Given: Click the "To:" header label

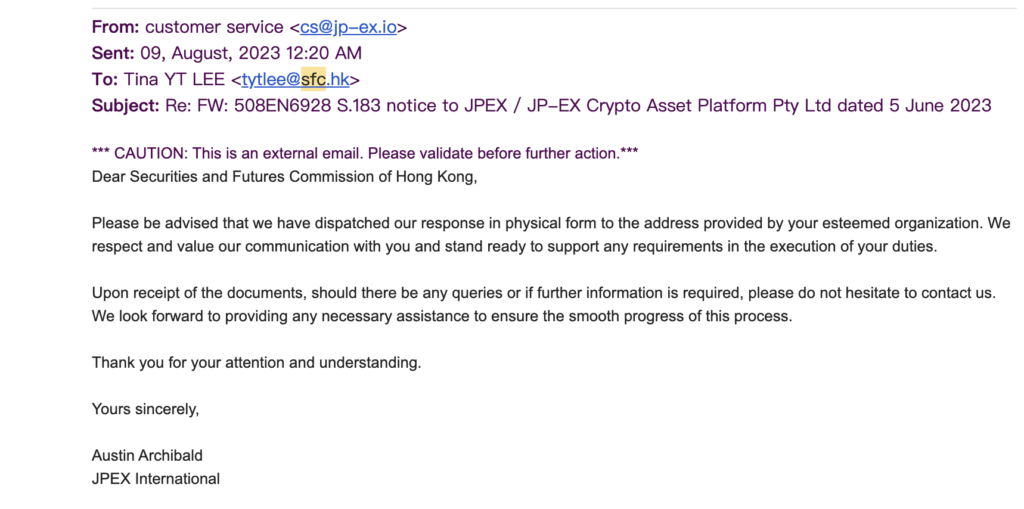Looking at the screenshot, I should (x=105, y=79).
